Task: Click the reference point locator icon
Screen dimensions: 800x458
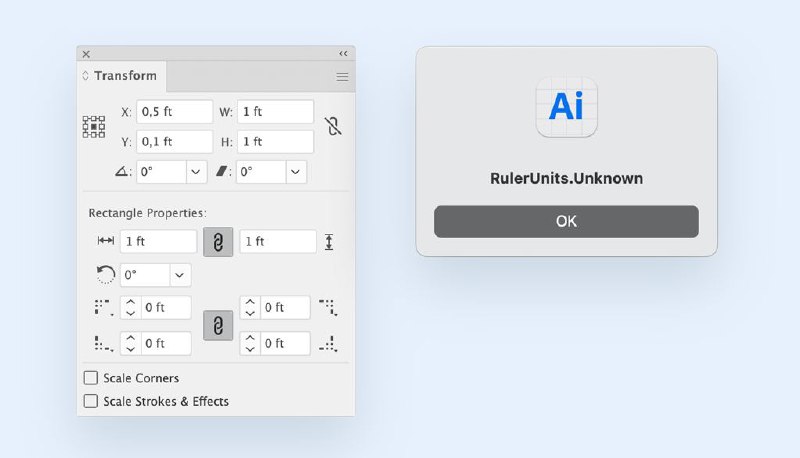Action: click(x=94, y=126)
